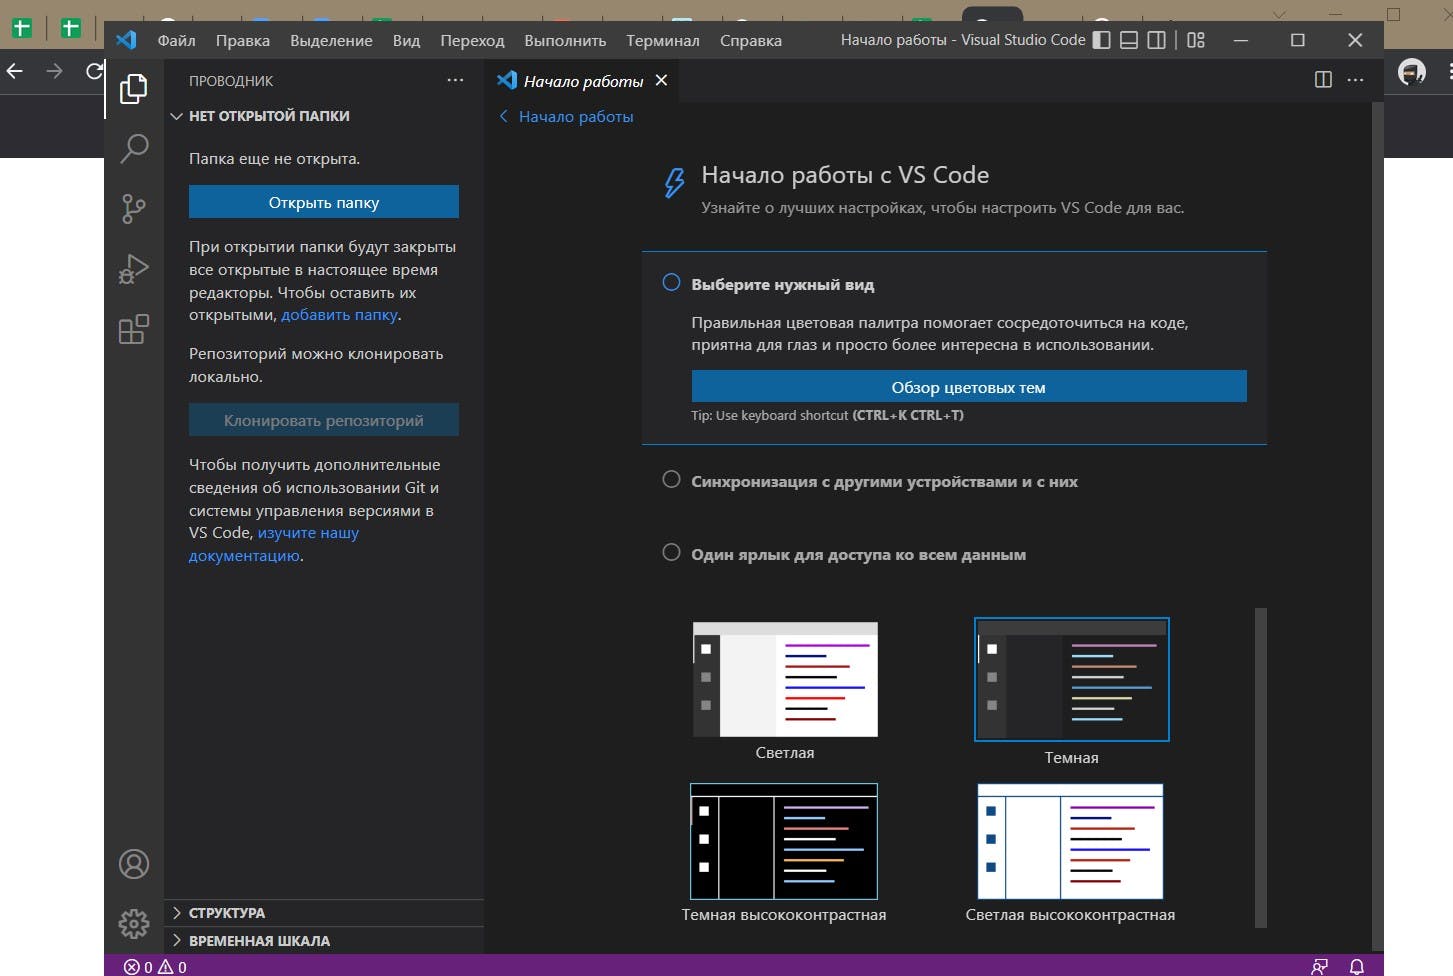
Task: Click the Клонировать репозиторий button
Action: click(x=324, y=420)
